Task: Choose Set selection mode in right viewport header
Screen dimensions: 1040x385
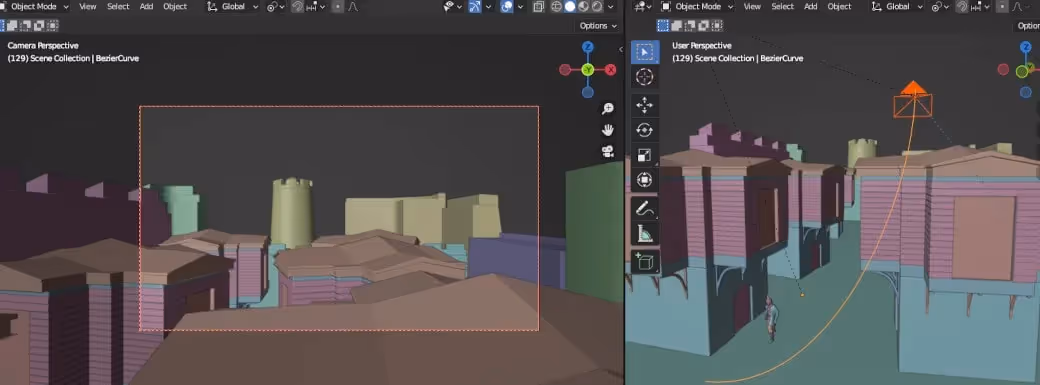Action: click(662, 26)
